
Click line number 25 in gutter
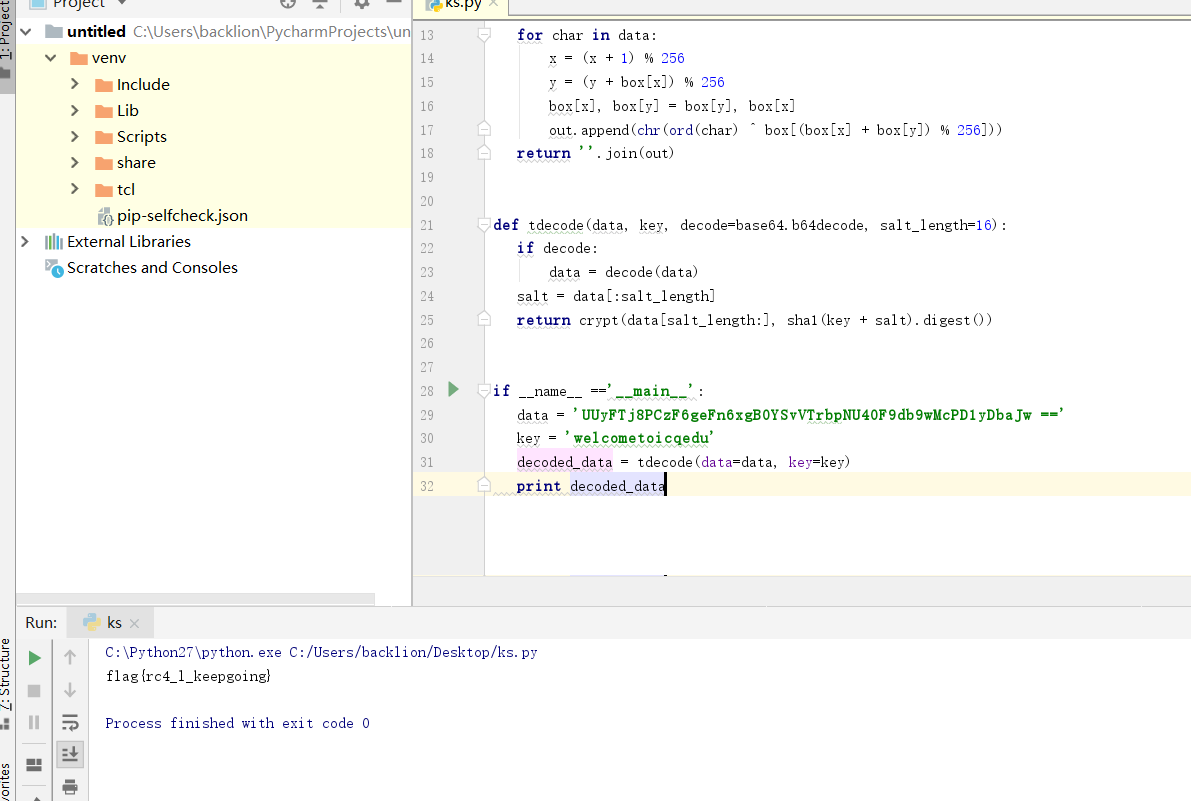[x=427, y=320]
